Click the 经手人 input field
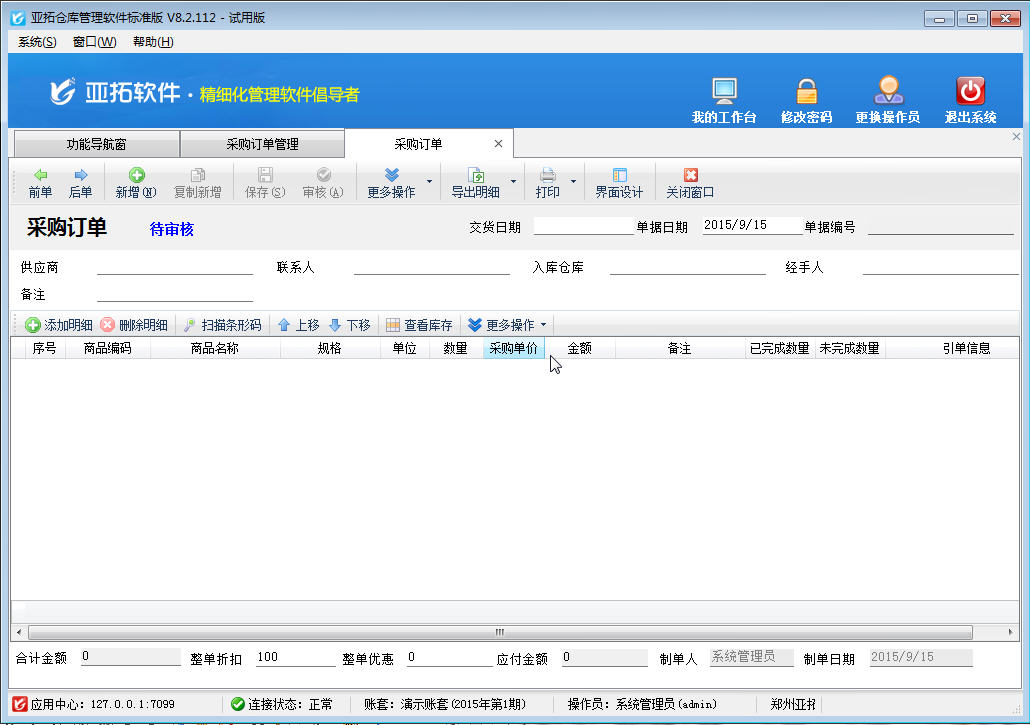The image size is (1030, 725). pos(940,267)
